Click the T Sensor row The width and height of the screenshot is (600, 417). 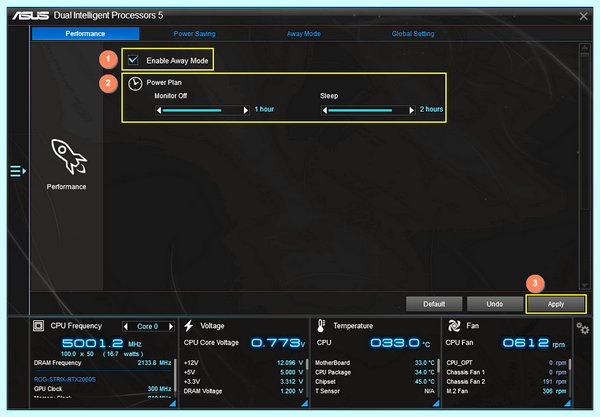point(375,391)
